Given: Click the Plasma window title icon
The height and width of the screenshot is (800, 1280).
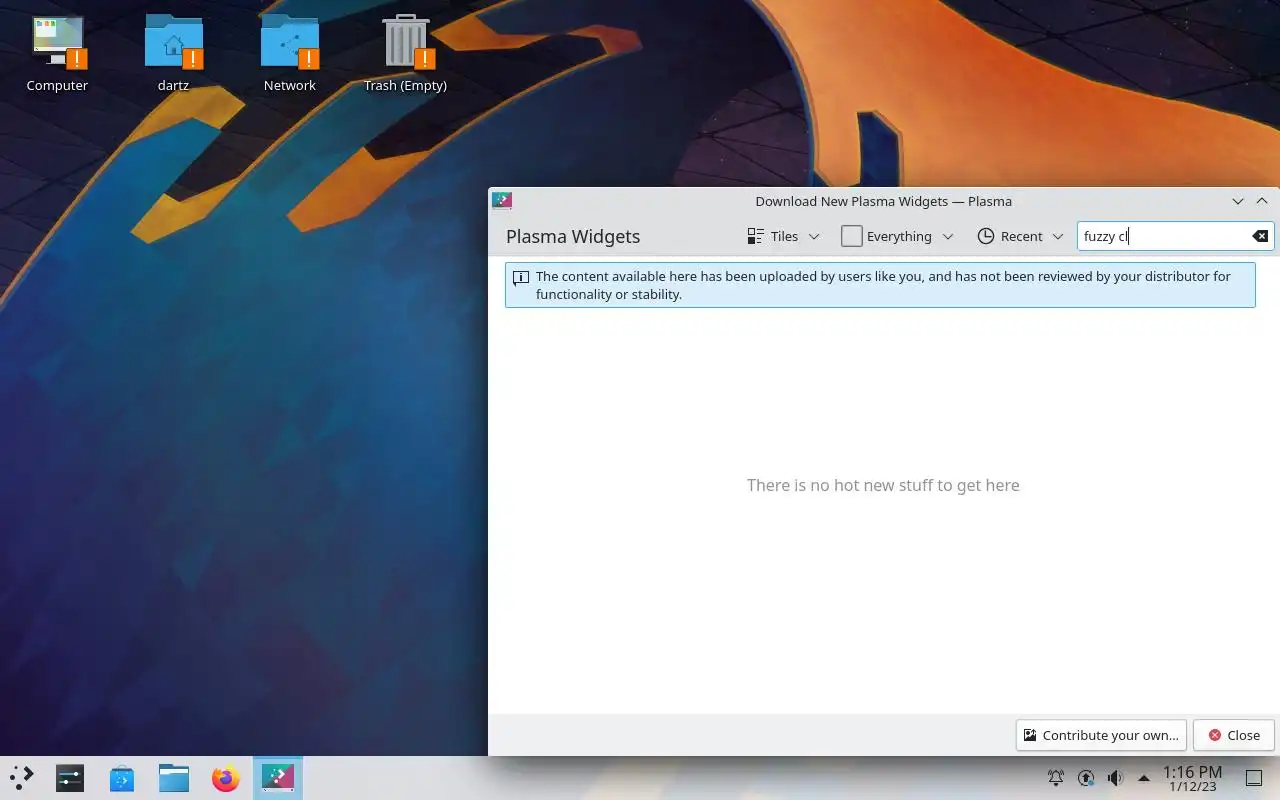Looking at the screenshot, I should (x=502, y=201).
